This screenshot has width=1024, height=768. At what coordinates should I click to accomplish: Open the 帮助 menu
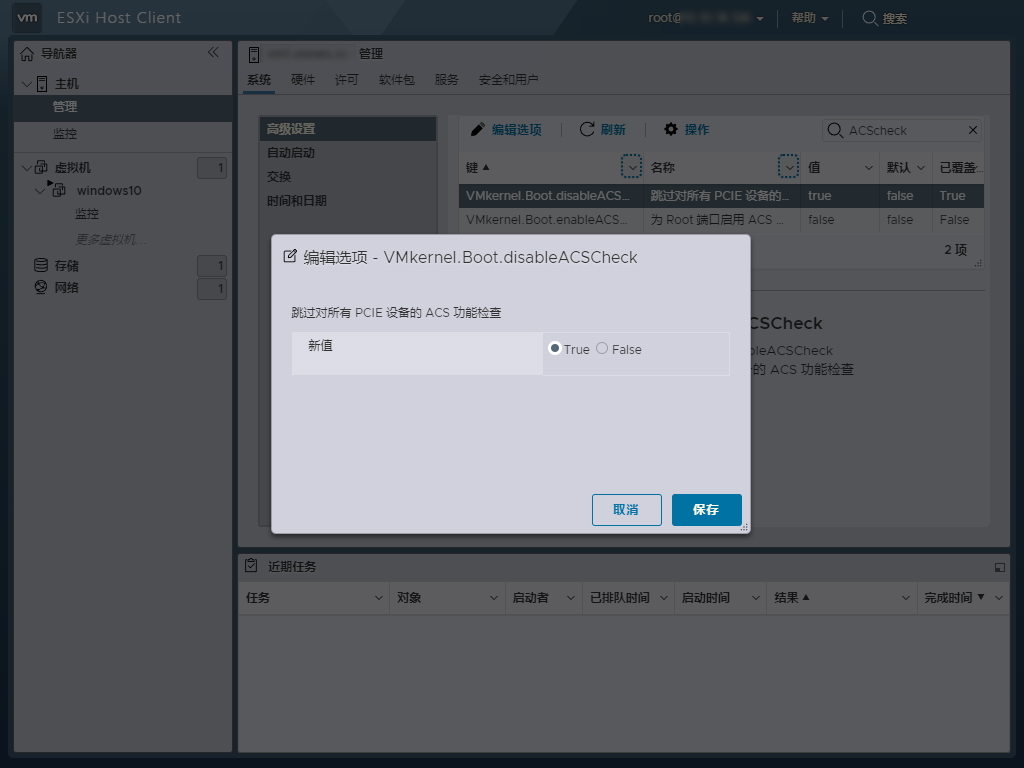tap(807, 17)
